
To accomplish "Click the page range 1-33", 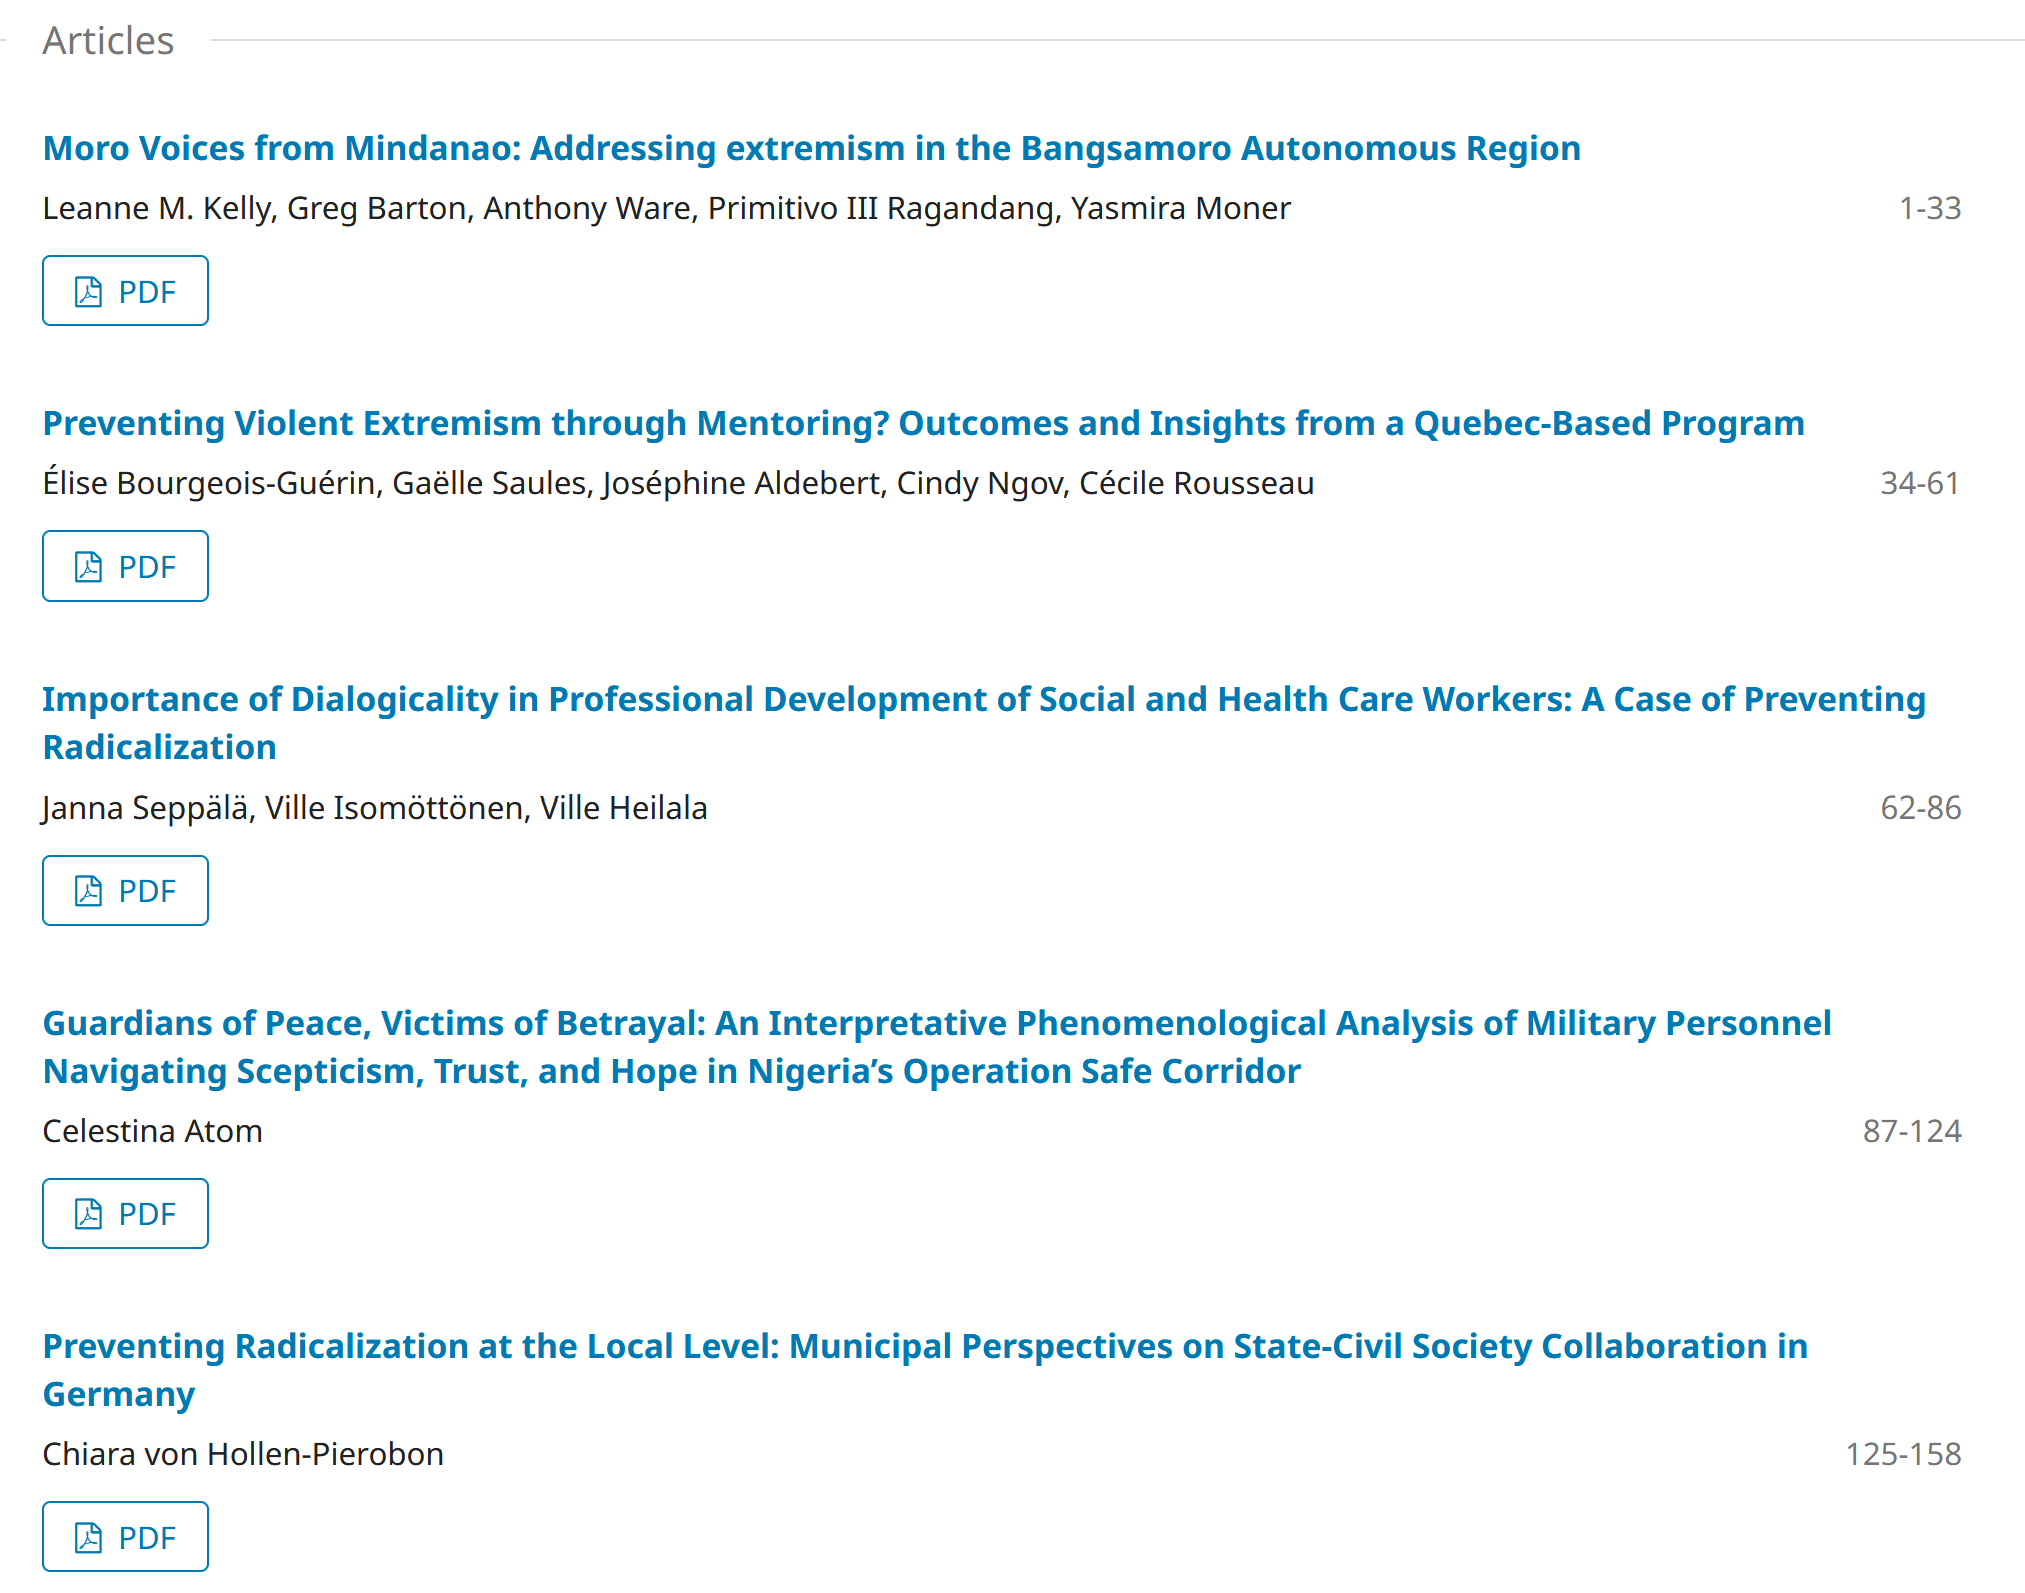I will pos(1929,208).
